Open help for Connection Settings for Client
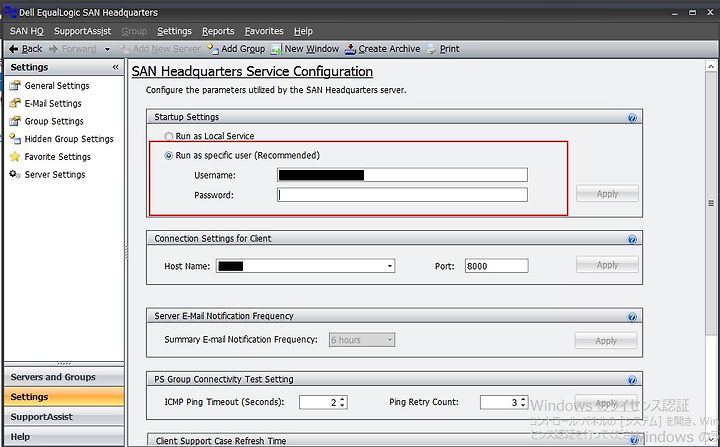This screenshot has width=720, height=447. click(x=632, y=239)
